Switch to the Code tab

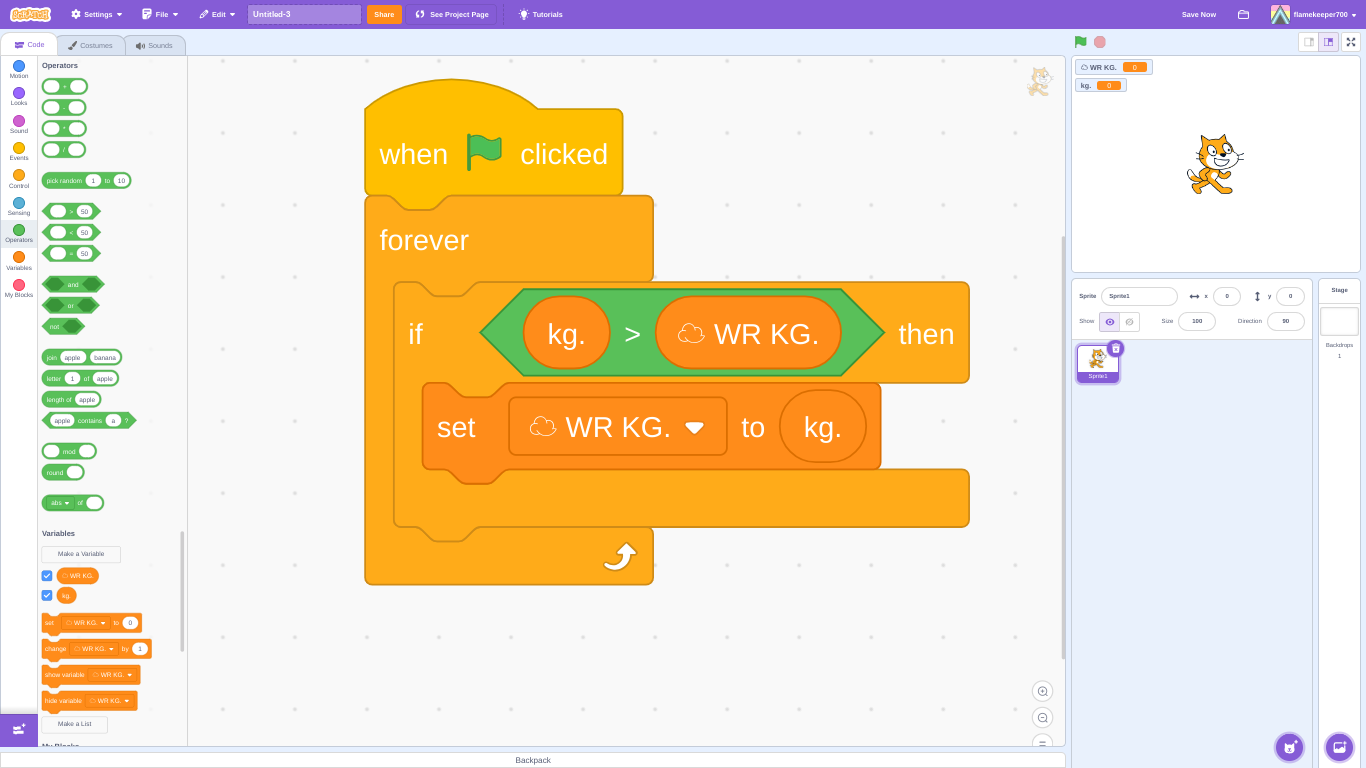29,45
